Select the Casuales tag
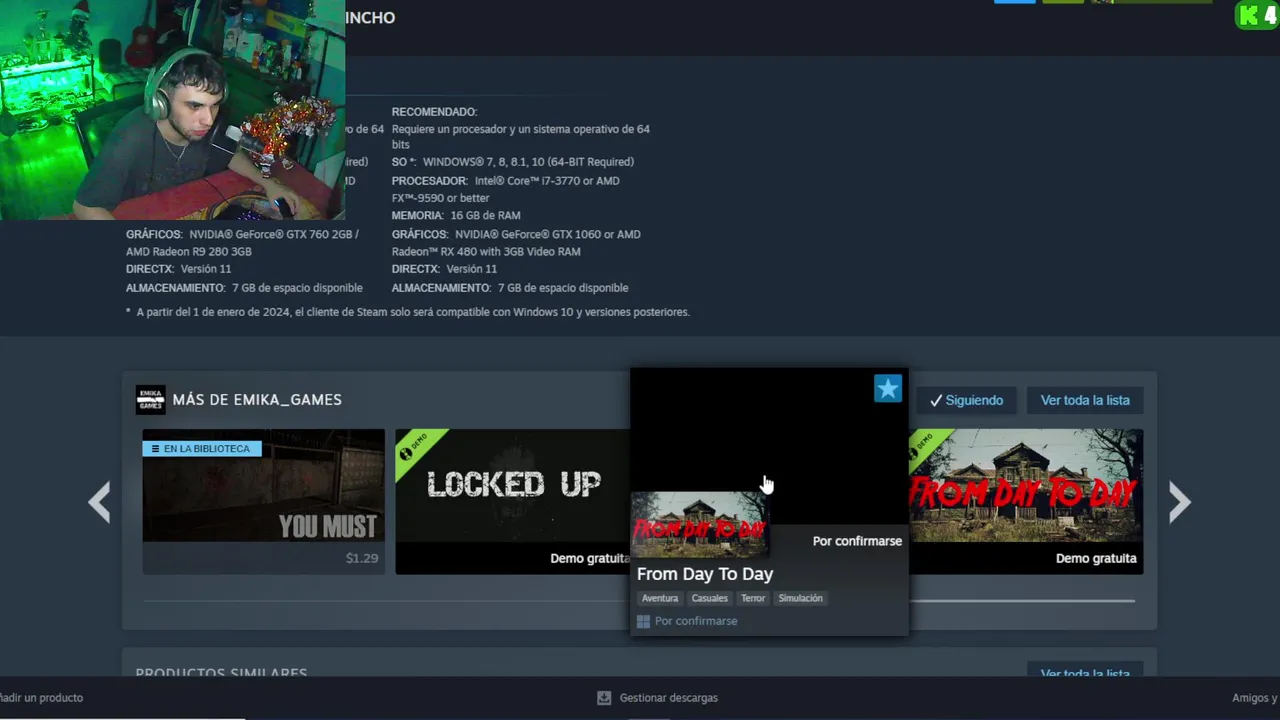Viewport: 1280px width, 720px height. click(x=710, y=598)
